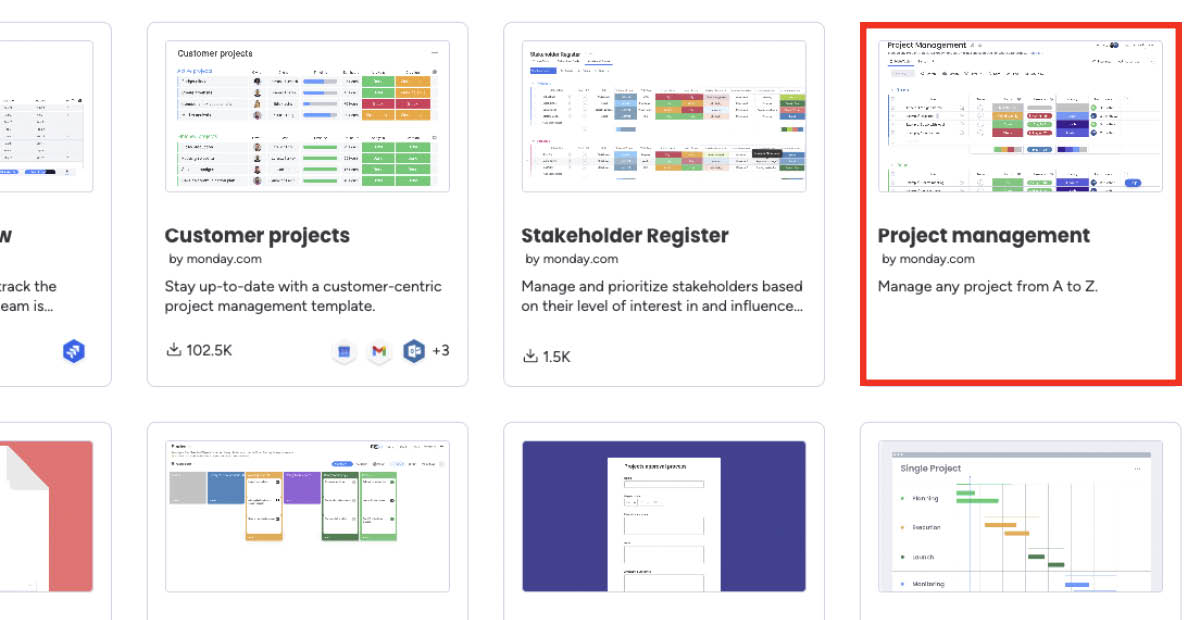
Task: Click the Google Calendar icon on Customer projects
Action: click(x=343, y=351)
